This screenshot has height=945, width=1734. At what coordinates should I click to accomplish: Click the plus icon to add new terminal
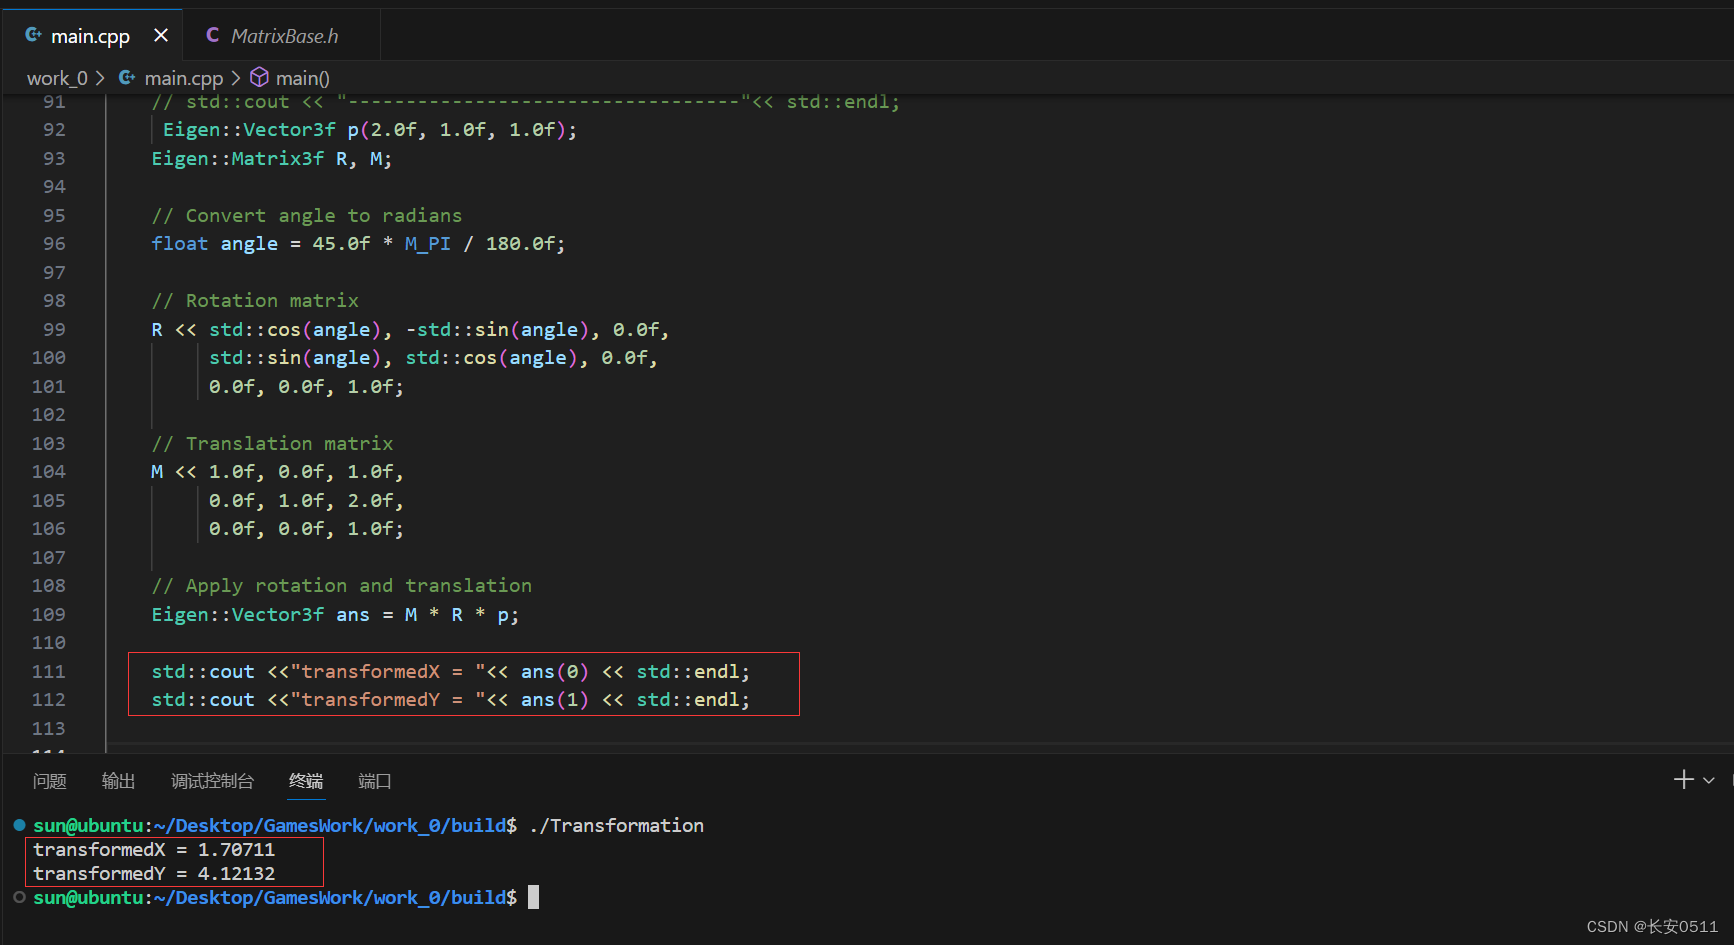(x=1683, y=780)
